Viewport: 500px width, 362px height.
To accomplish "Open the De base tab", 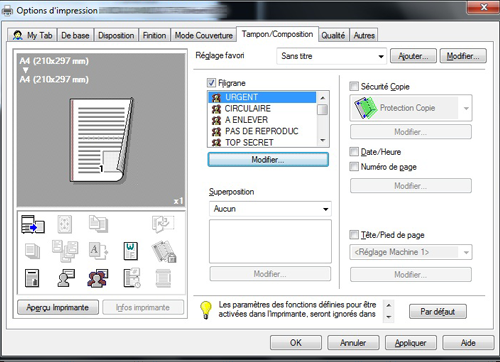I will point(75,35).
